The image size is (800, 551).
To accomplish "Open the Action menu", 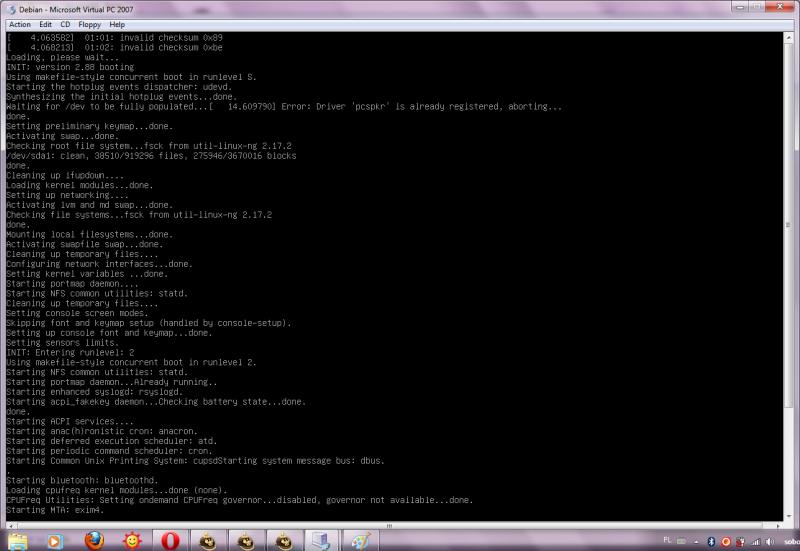I will (x=20, y=24).
